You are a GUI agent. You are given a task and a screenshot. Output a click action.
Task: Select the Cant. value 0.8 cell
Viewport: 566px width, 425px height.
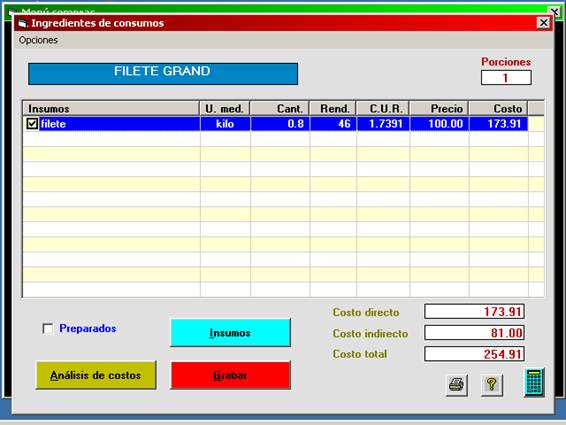[x=280, y=124]
